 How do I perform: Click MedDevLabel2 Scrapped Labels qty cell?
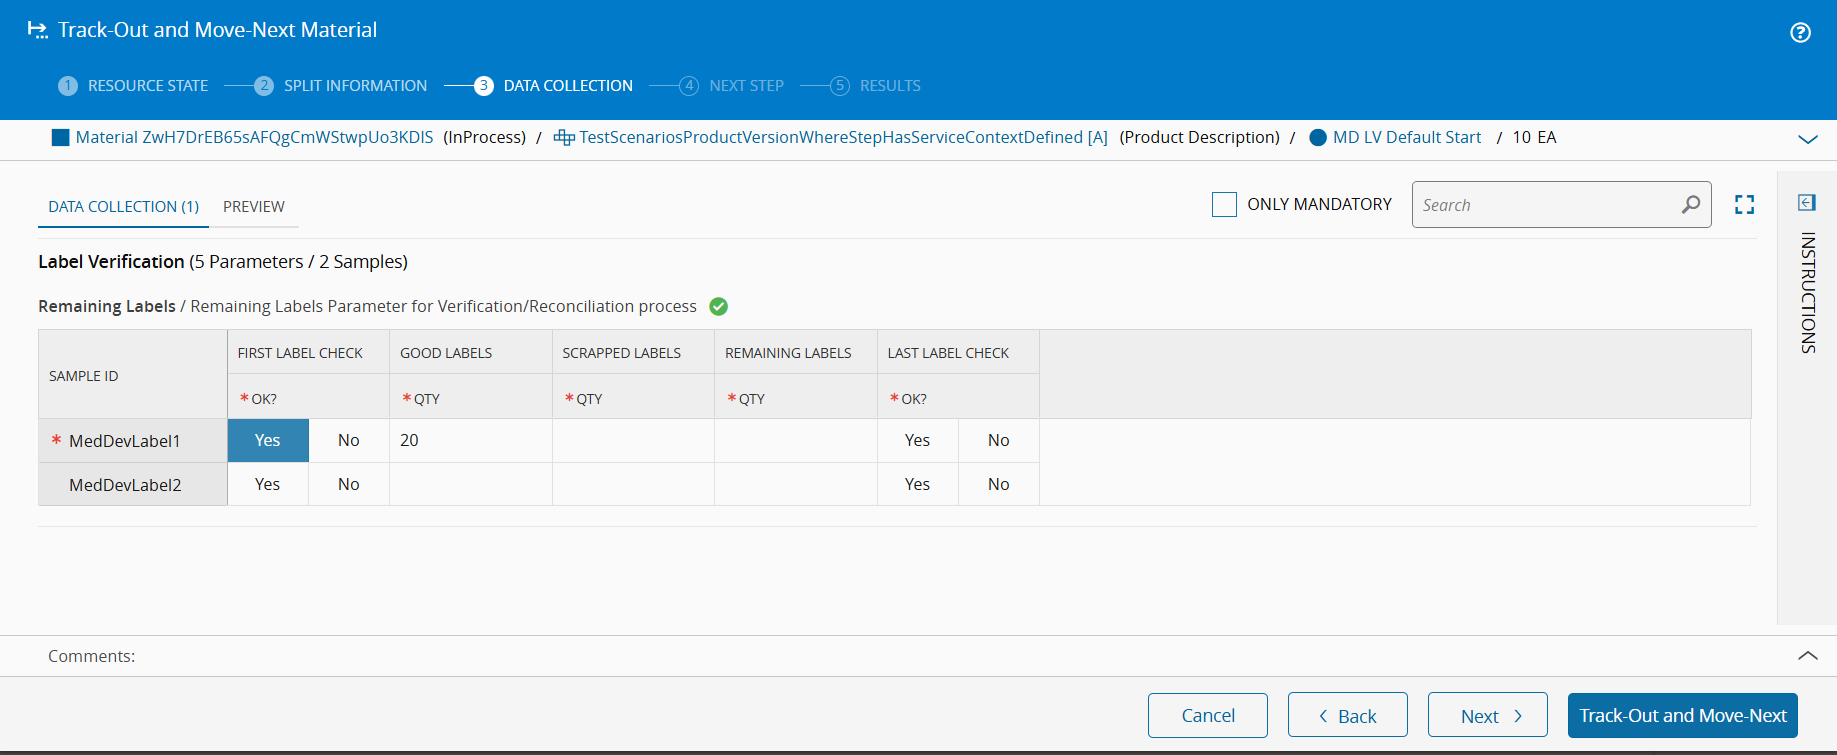point(634,484)
